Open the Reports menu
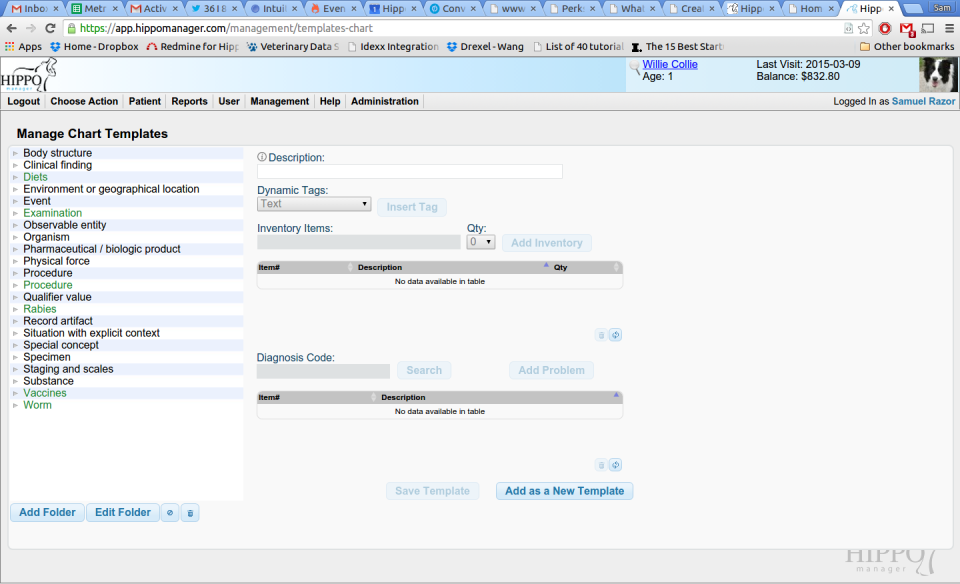 [189, 102]
